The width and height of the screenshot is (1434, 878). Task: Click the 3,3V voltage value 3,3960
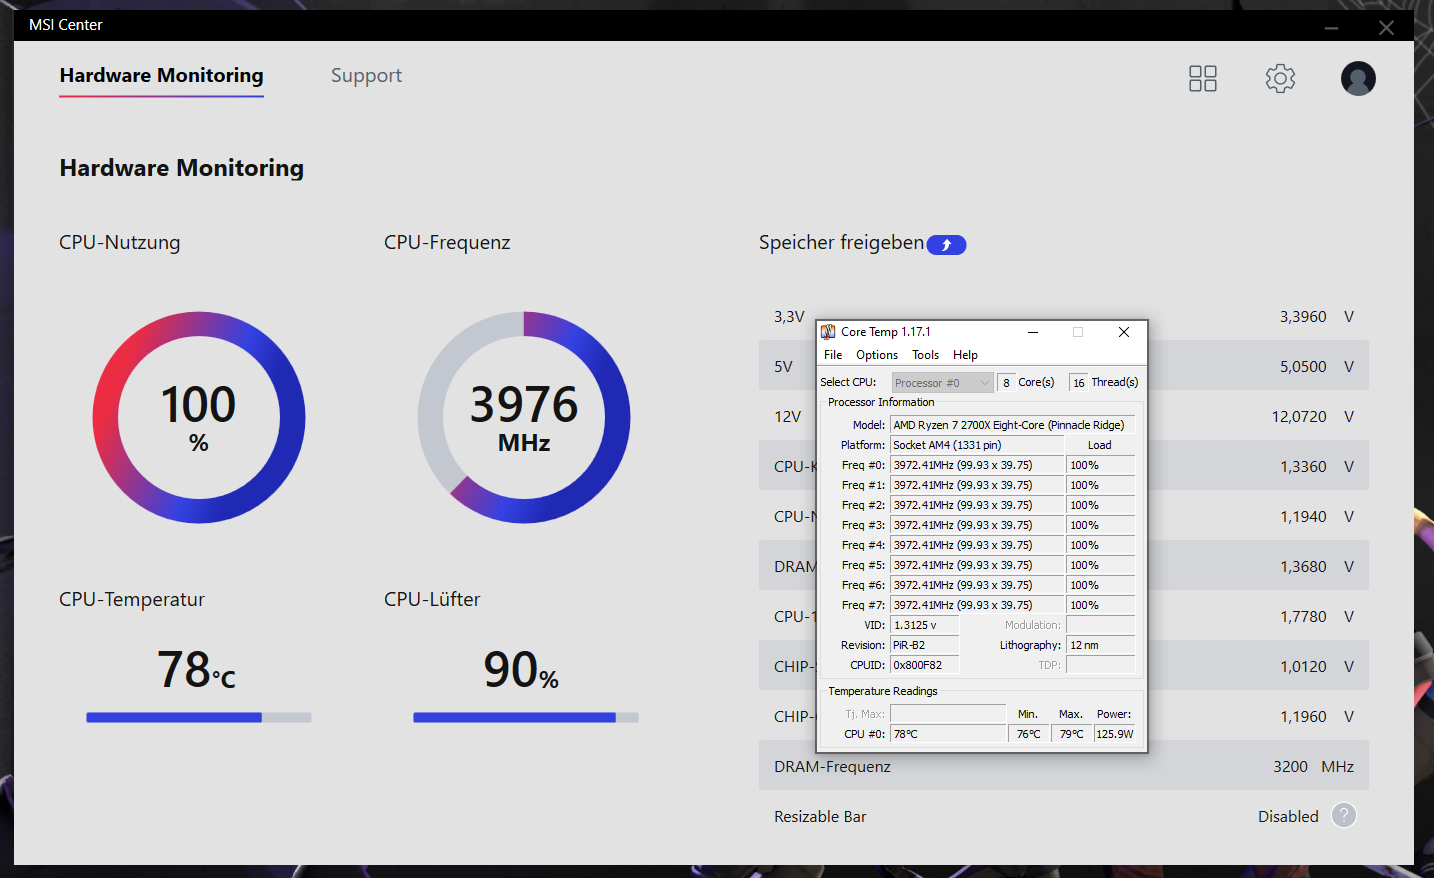[x=1303, y=317]
